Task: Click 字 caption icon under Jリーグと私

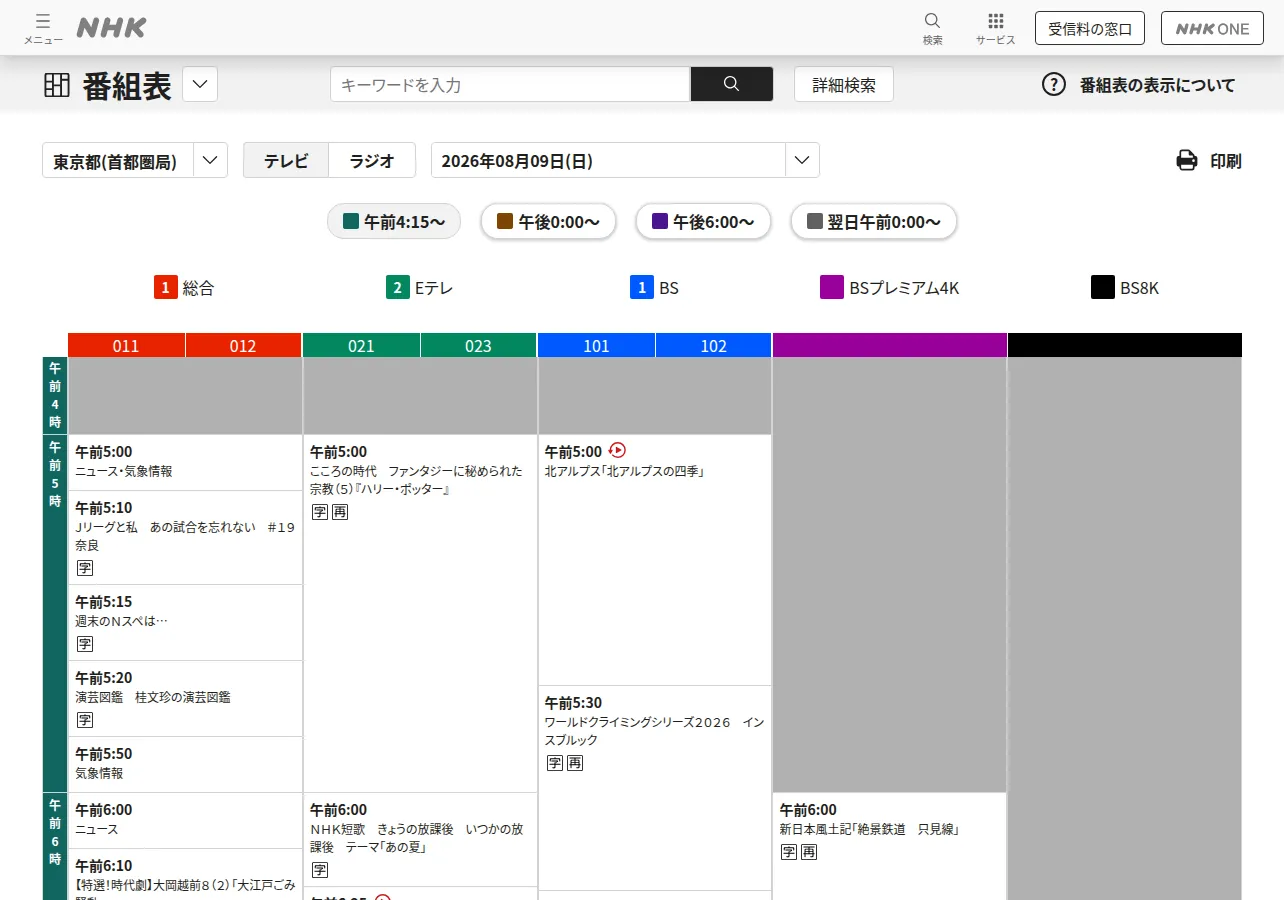Action: coord(85,568)
